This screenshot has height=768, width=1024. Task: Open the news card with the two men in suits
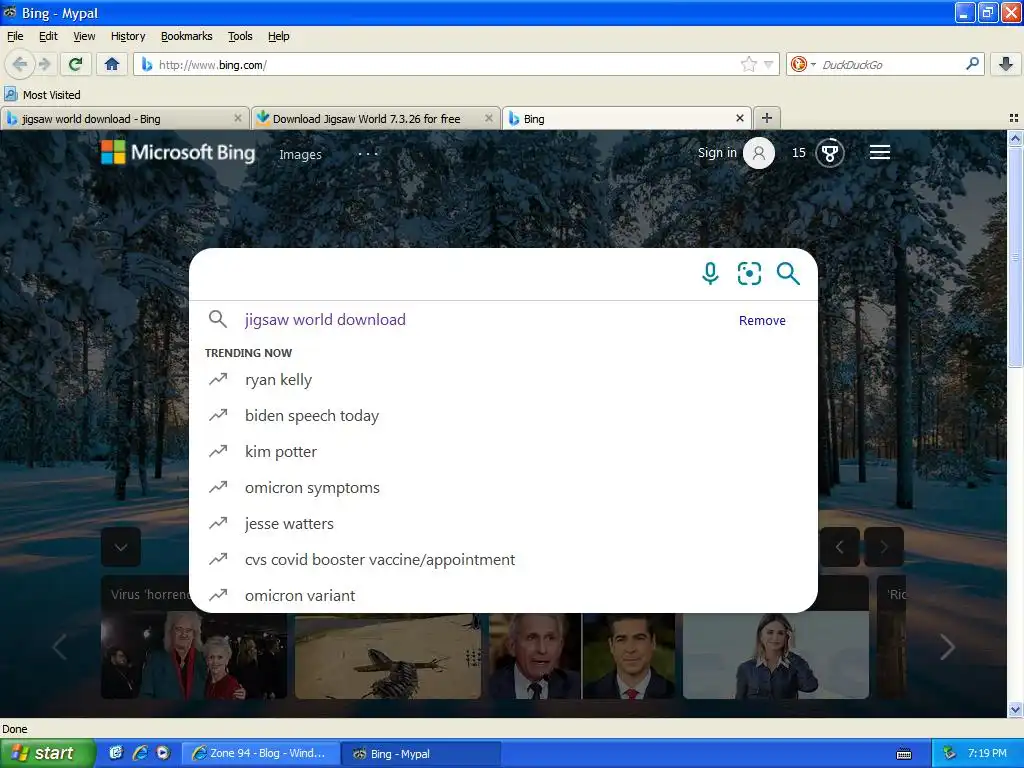[x=582, y=655]
